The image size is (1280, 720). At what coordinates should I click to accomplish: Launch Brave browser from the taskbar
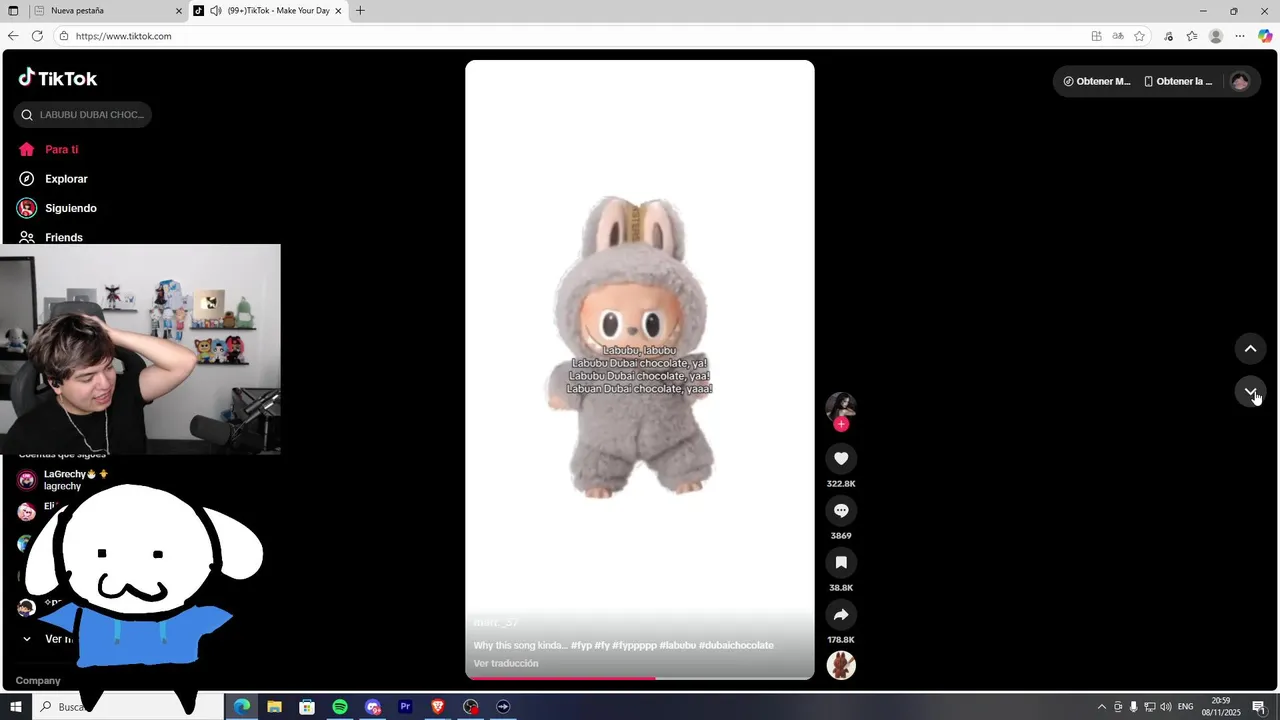[x=438, y=707]
